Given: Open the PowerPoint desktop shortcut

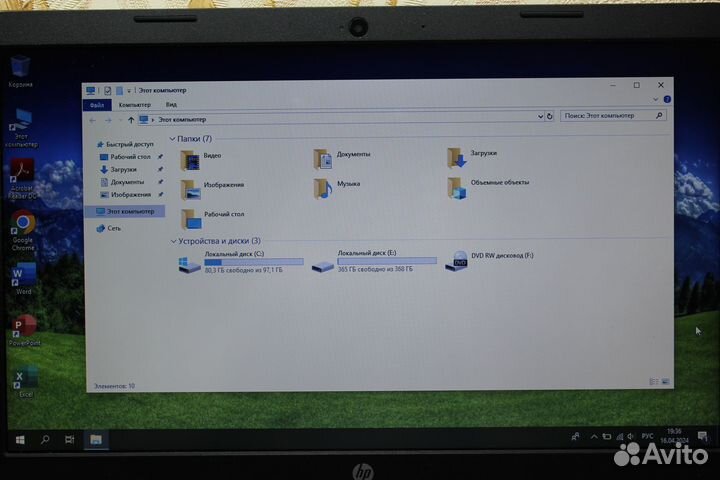Looking at the screenshot, I should click(24, 330).
